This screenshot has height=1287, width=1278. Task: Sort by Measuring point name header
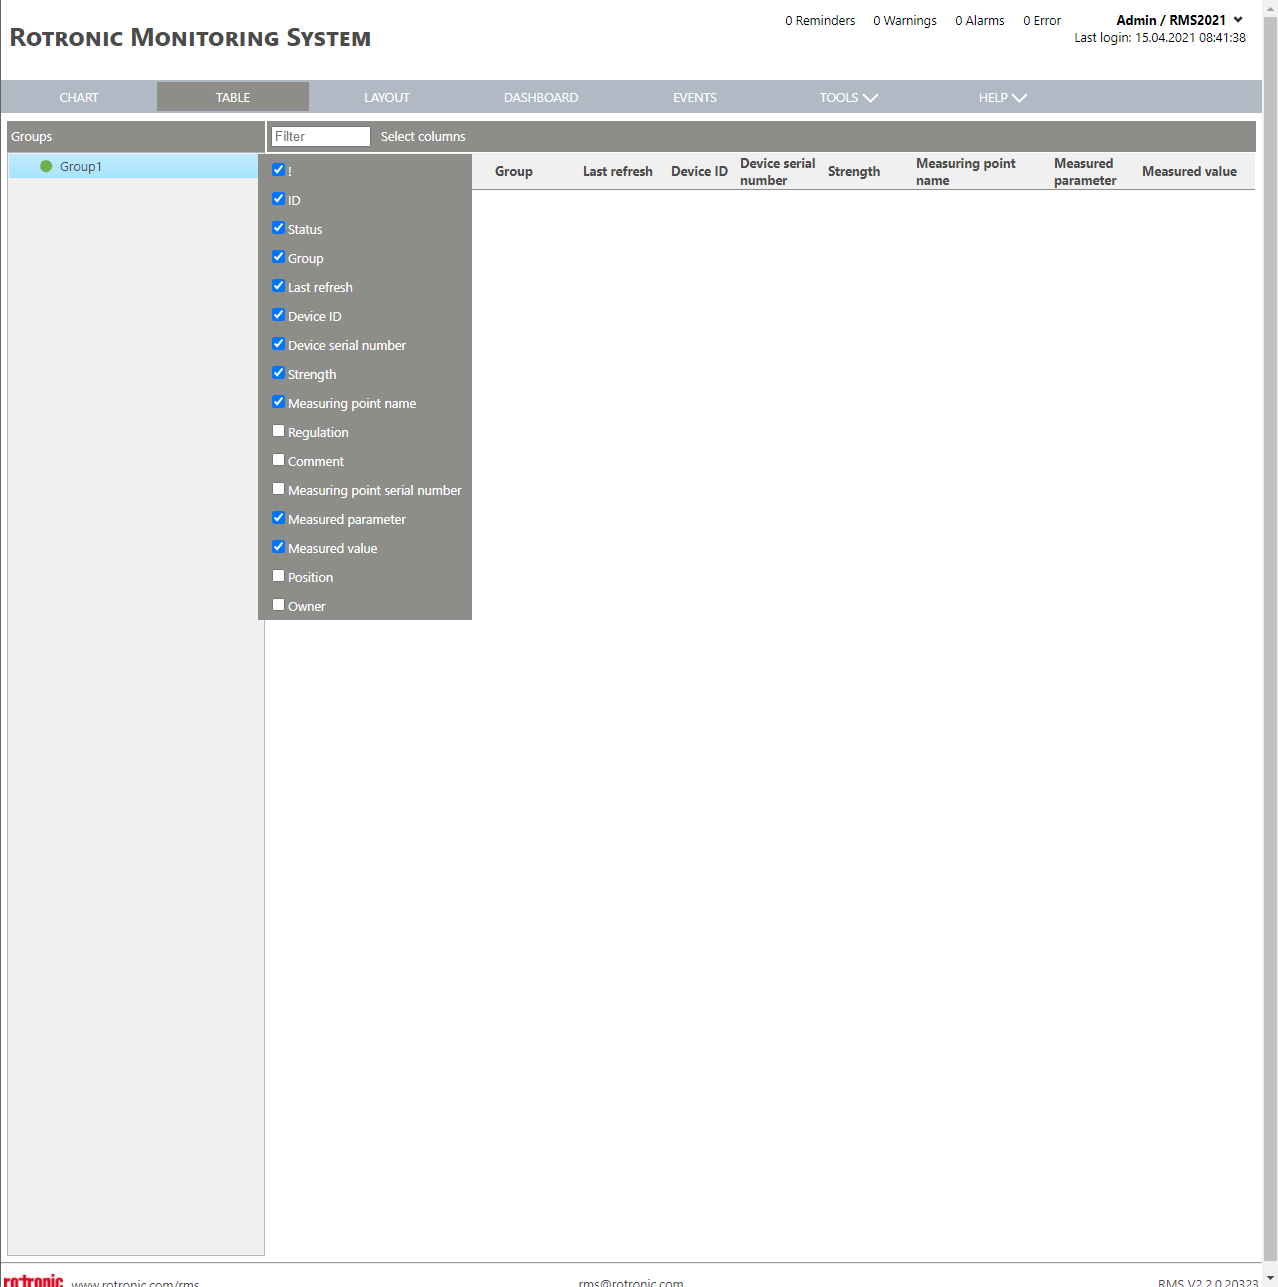point(966,172)
